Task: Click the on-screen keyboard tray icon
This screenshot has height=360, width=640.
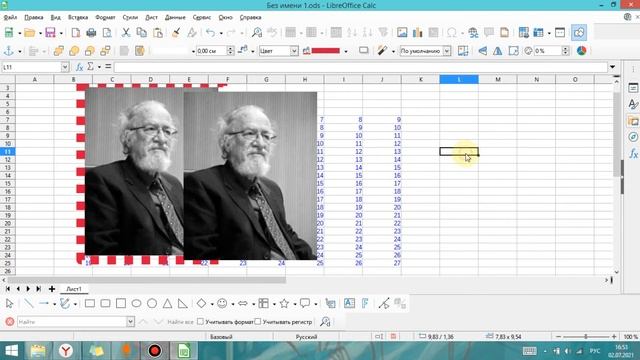Action: (530, 351)
